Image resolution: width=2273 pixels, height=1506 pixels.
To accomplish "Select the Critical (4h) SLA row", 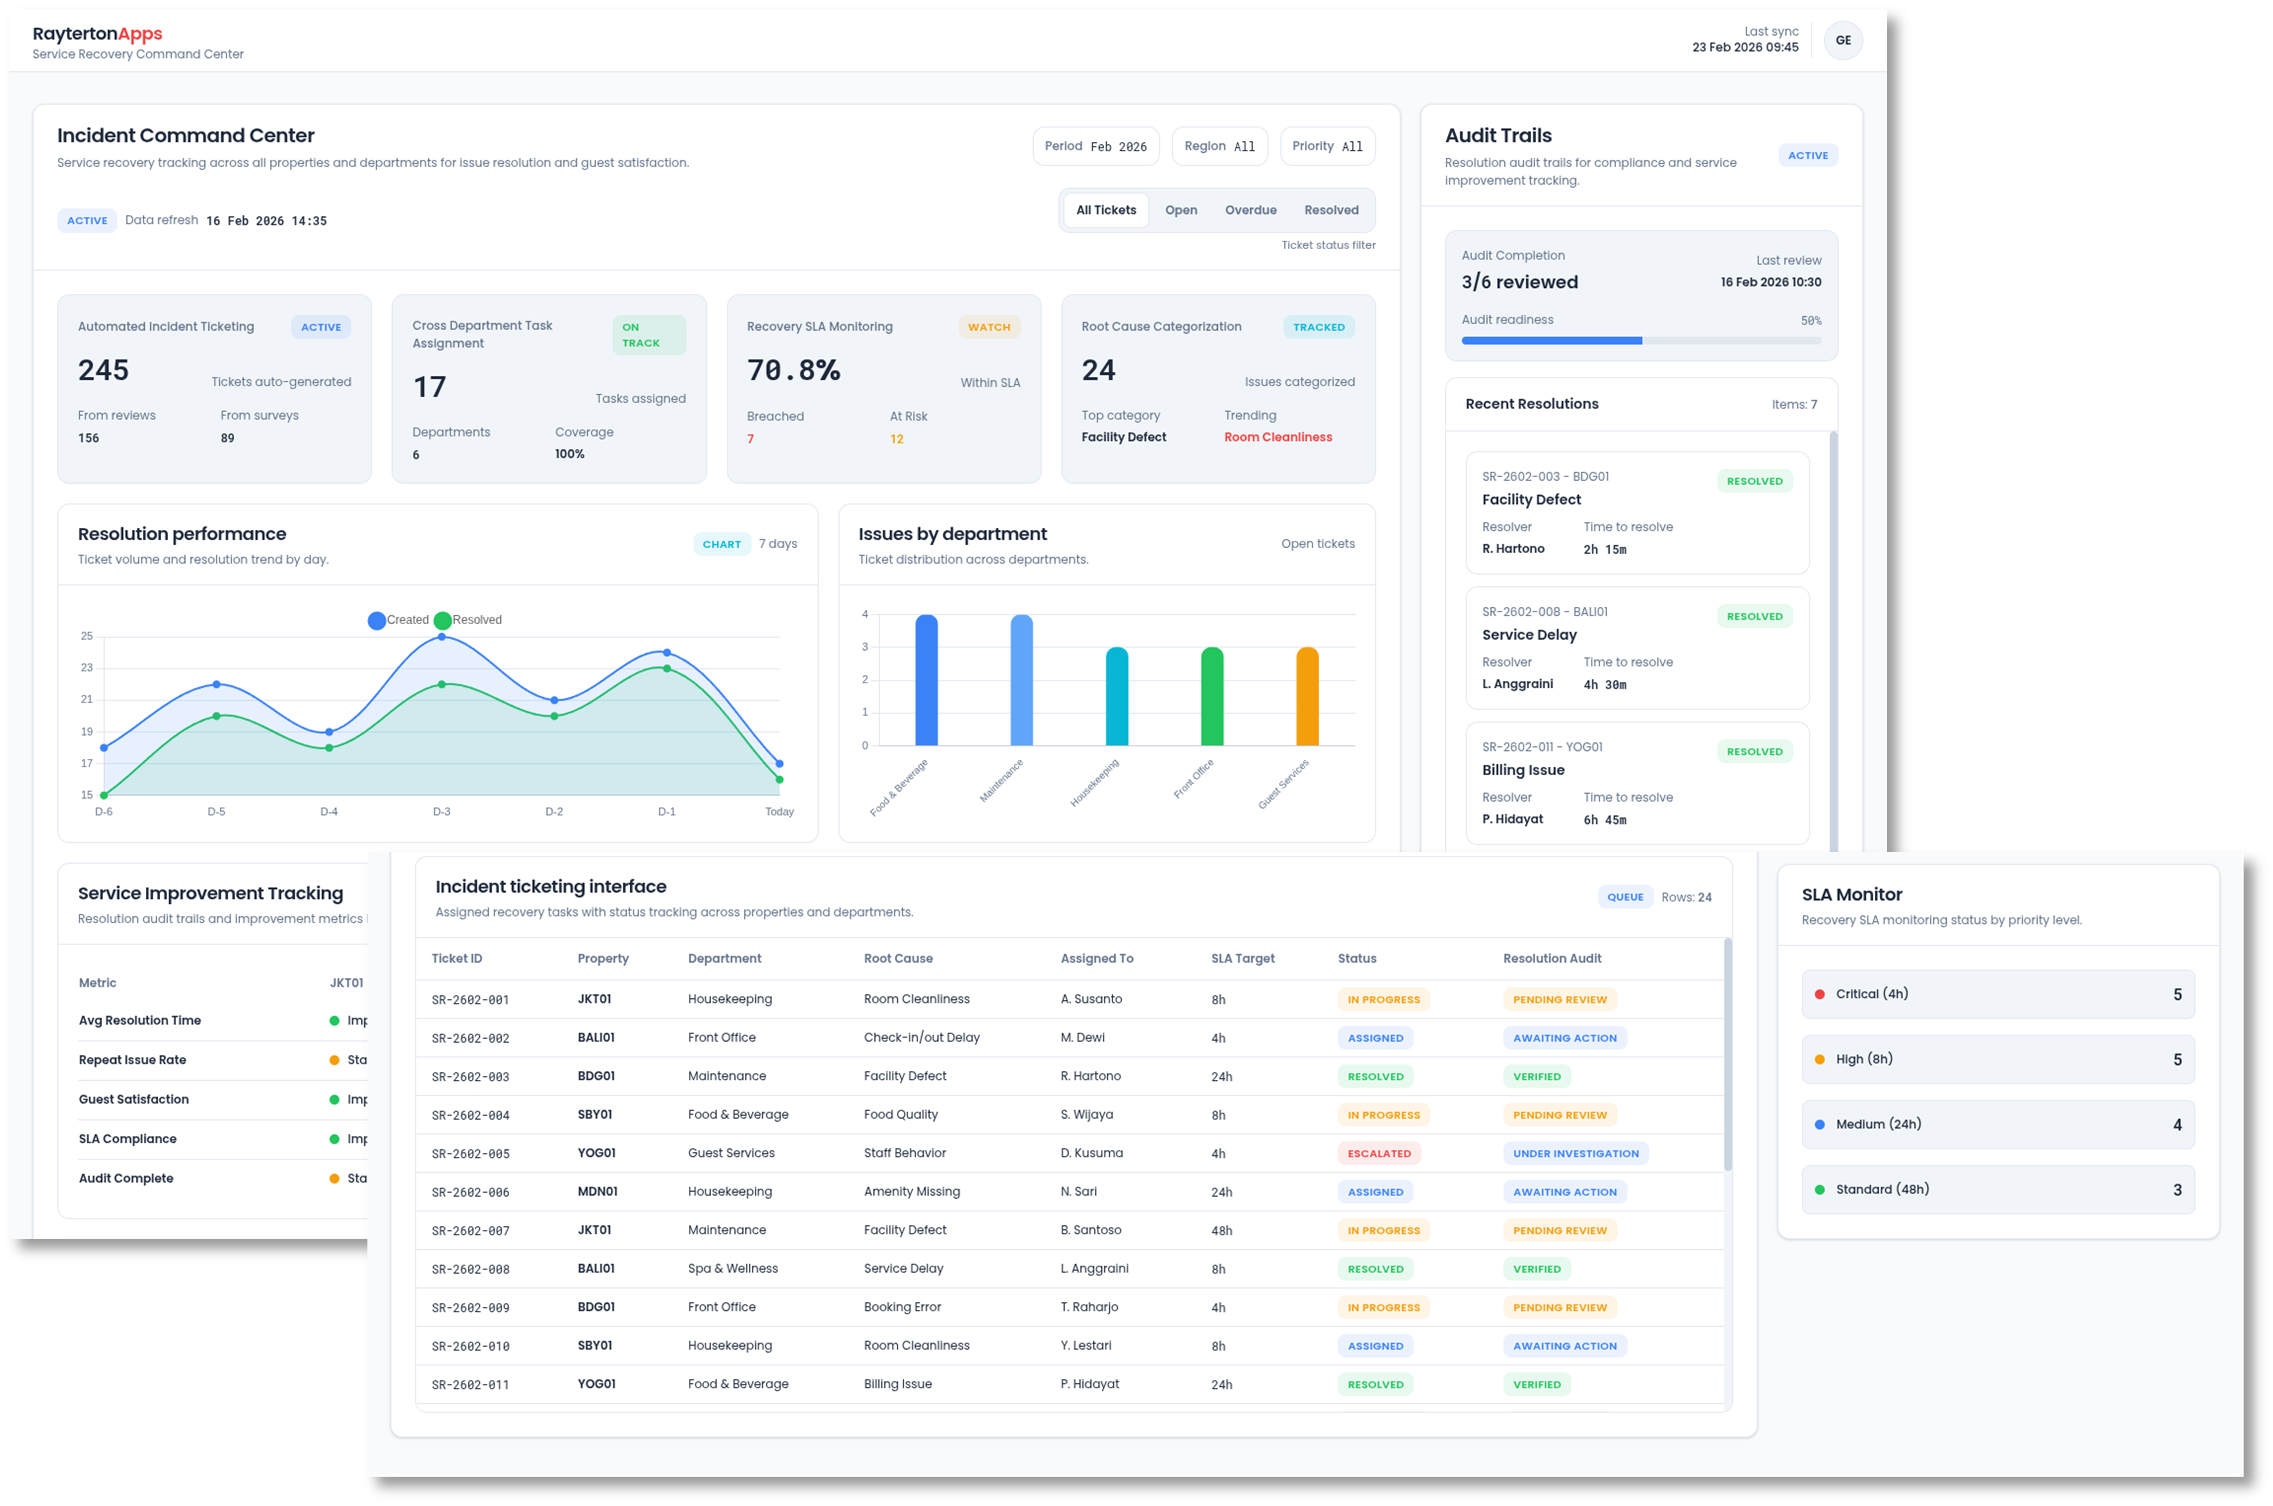I will [1997, 994].
